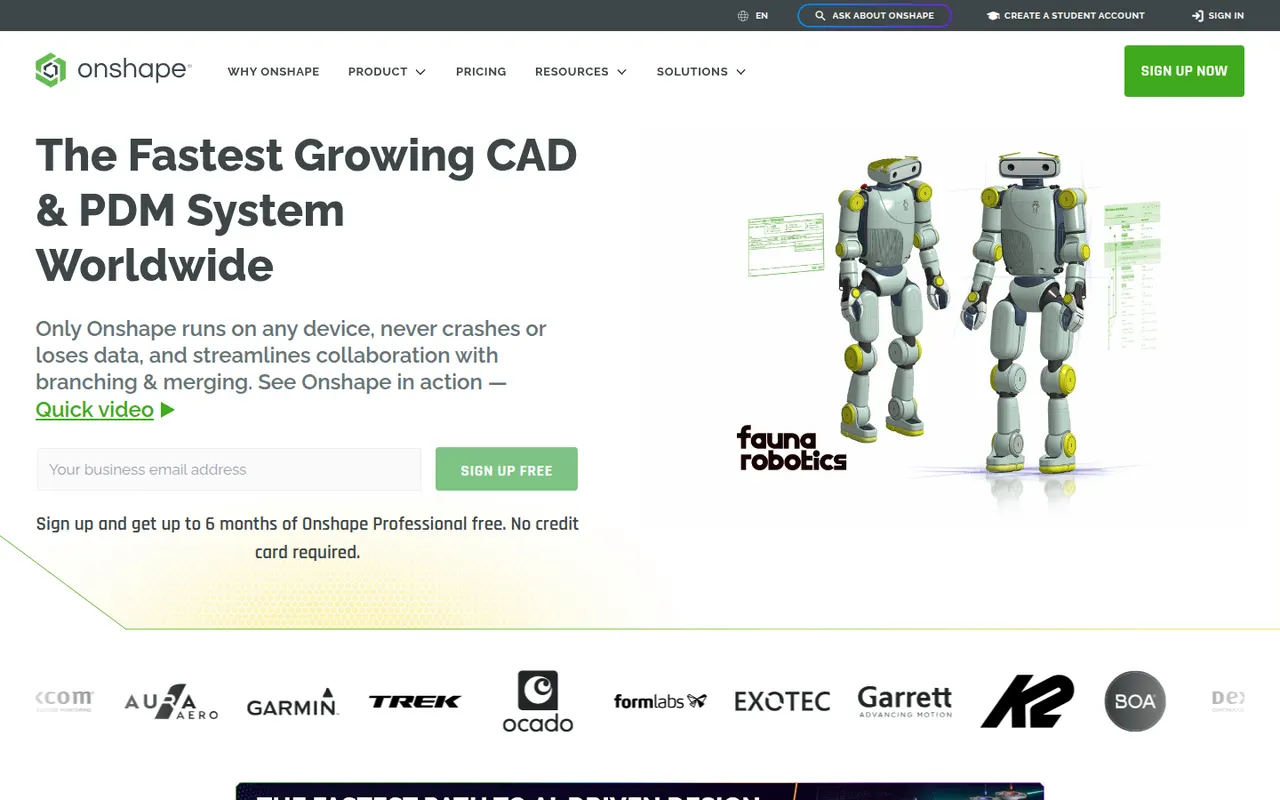The image size is (1280, 800).
Task: Click the Fauna Robotics logo
Action: point(792,448)
